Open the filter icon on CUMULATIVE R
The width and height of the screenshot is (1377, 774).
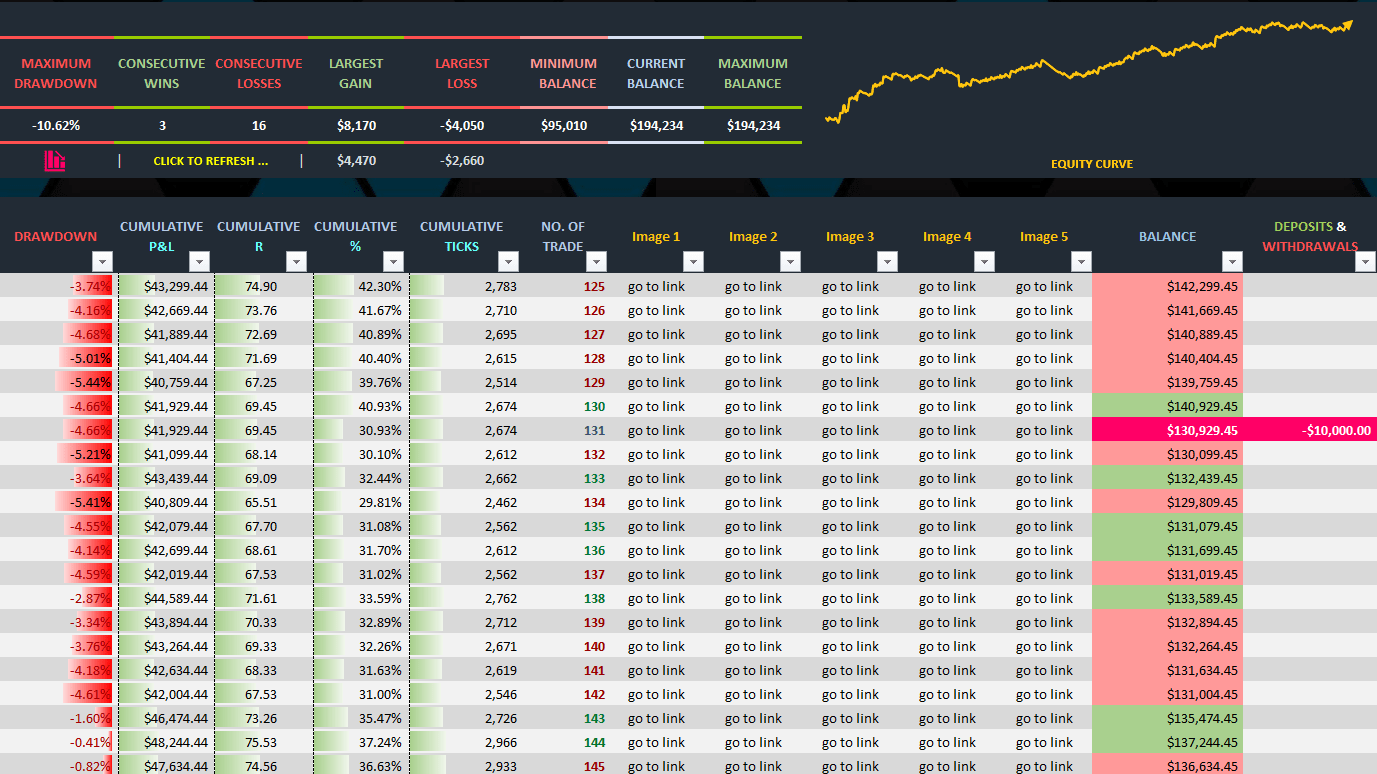(296, 261)
